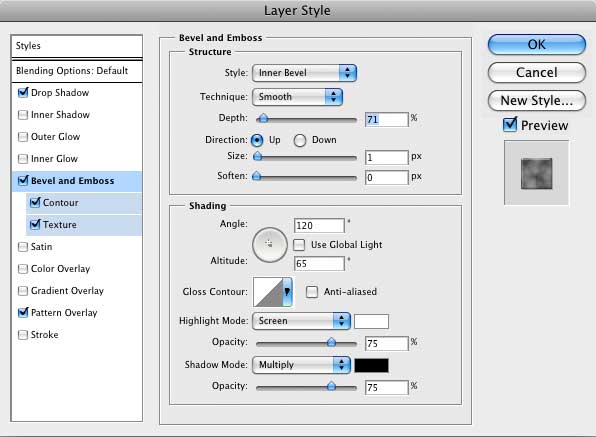
Task: Open the Technique dropdown showing Smooth
Action: (x=297, y=97)
